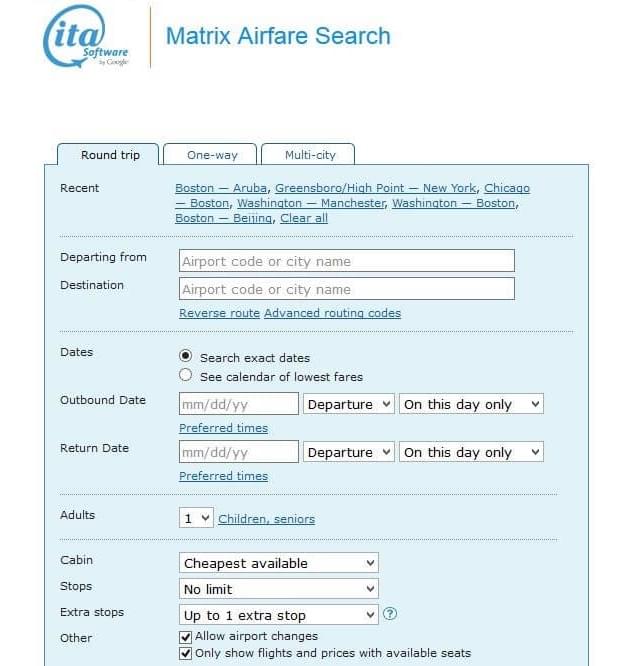The image size is (638, 666).
Task: Open the Stops No limit dropdown
Action: pyautogui.click(x=279, y=589)
